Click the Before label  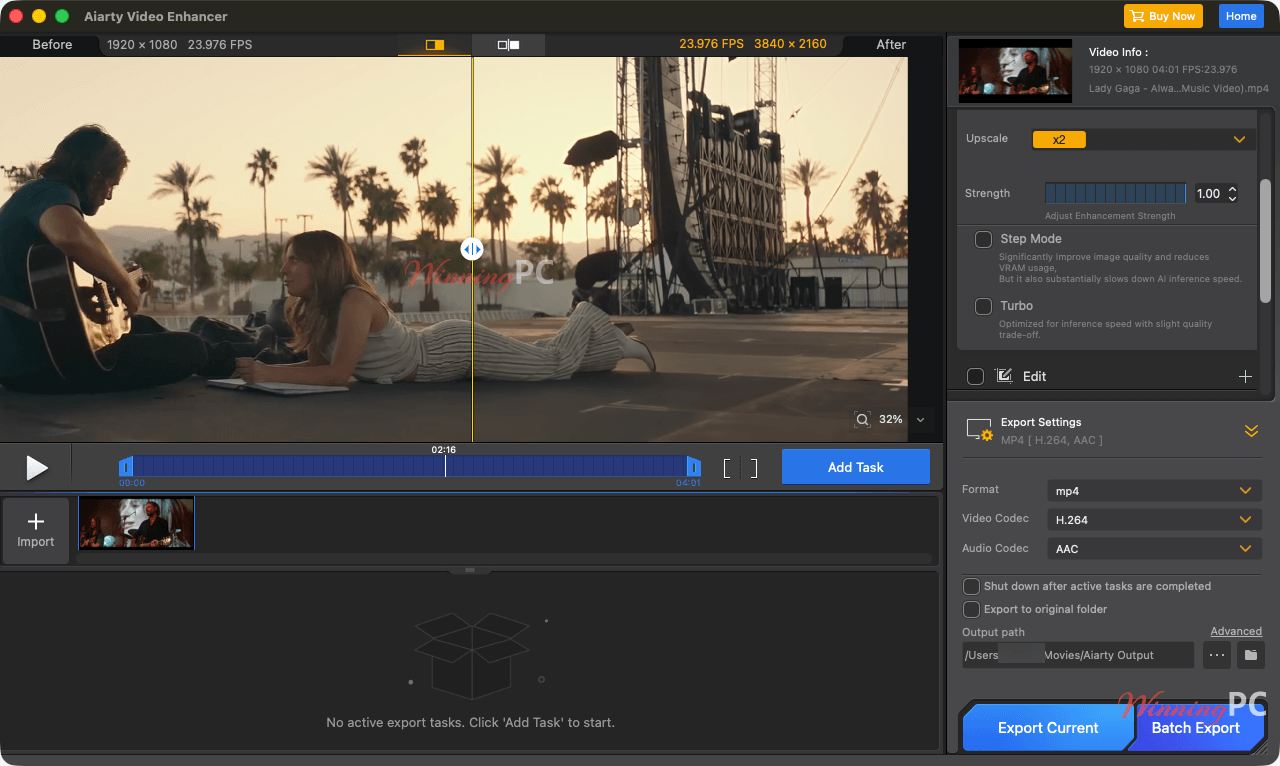coord(52,45)
